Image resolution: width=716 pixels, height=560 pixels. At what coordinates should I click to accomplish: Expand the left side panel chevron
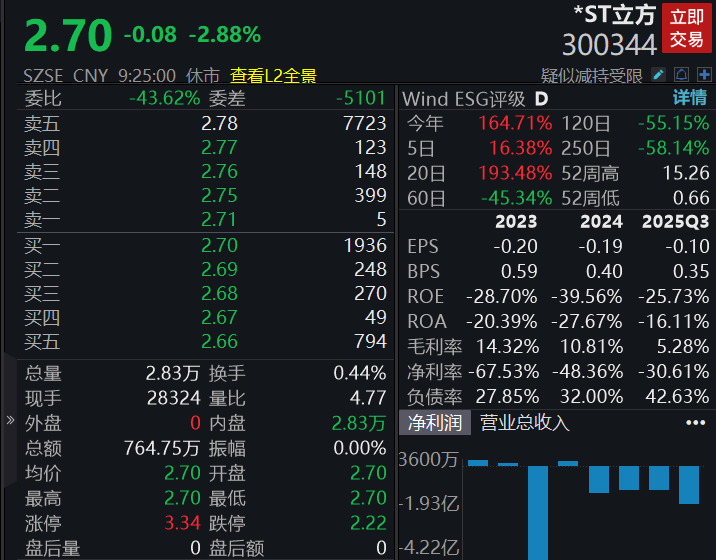(x=9, y=420)
